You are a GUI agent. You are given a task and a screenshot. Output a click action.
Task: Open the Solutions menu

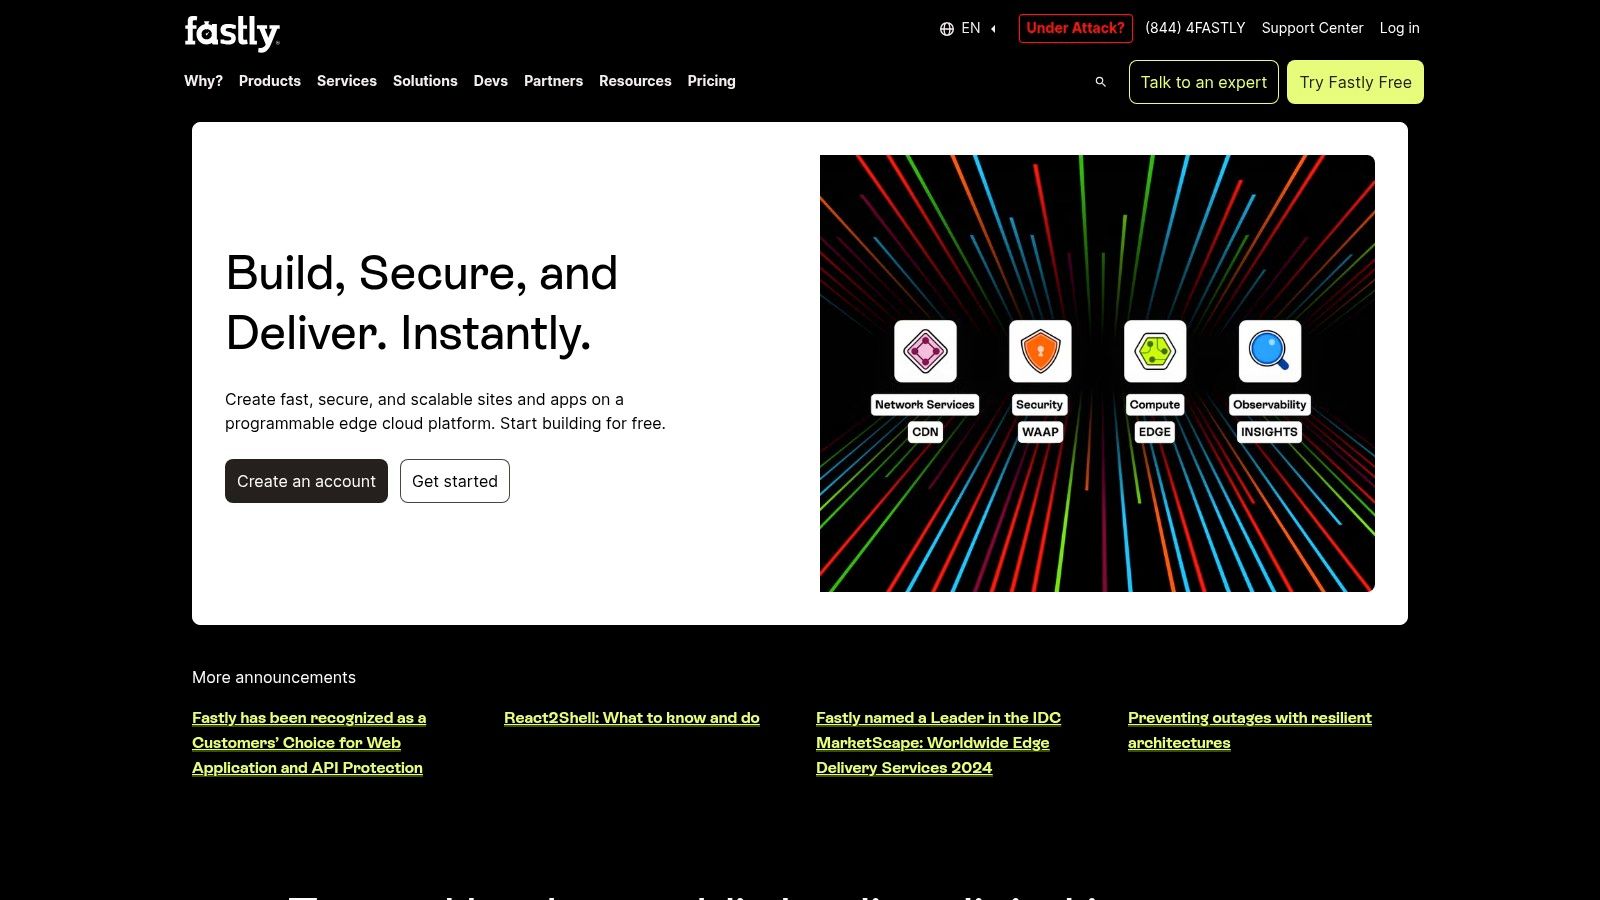[425, 81]
